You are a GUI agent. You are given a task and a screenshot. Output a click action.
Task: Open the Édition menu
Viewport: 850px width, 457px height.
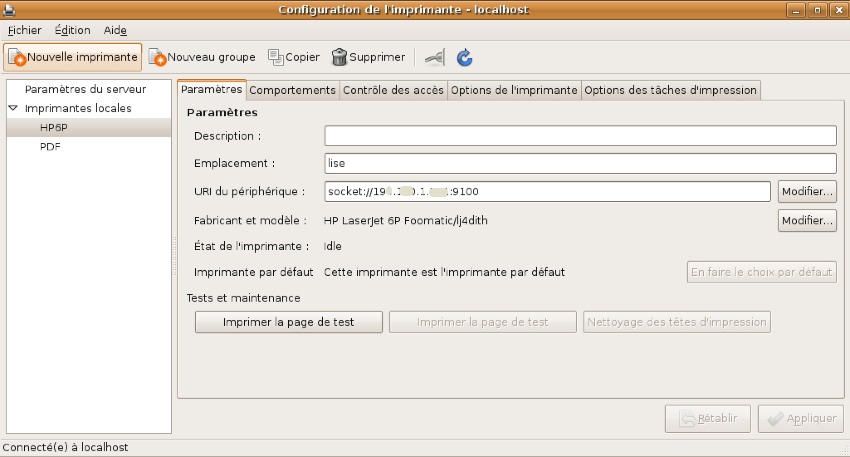pyautogui.click(x=73, y=30)
